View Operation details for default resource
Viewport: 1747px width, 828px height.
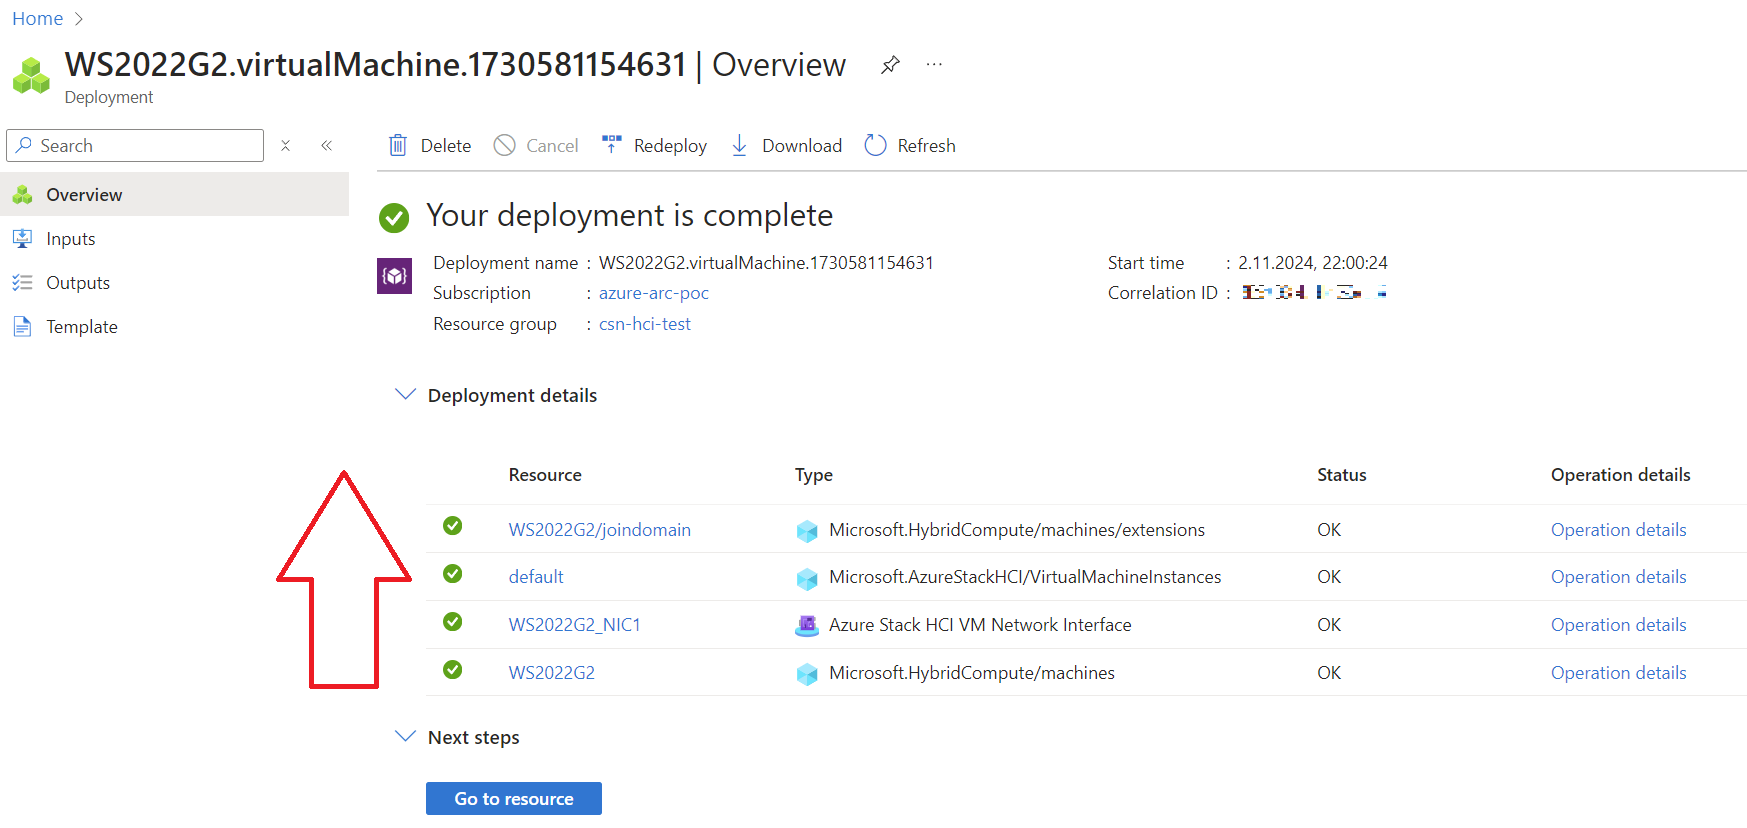coord(1619,577)
